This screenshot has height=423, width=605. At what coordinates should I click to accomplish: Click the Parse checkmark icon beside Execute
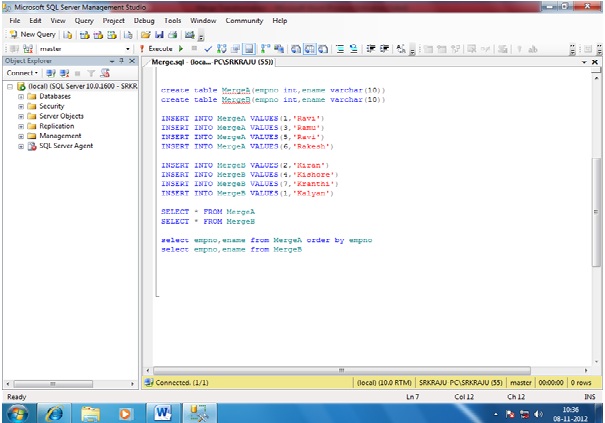point(207,48)
